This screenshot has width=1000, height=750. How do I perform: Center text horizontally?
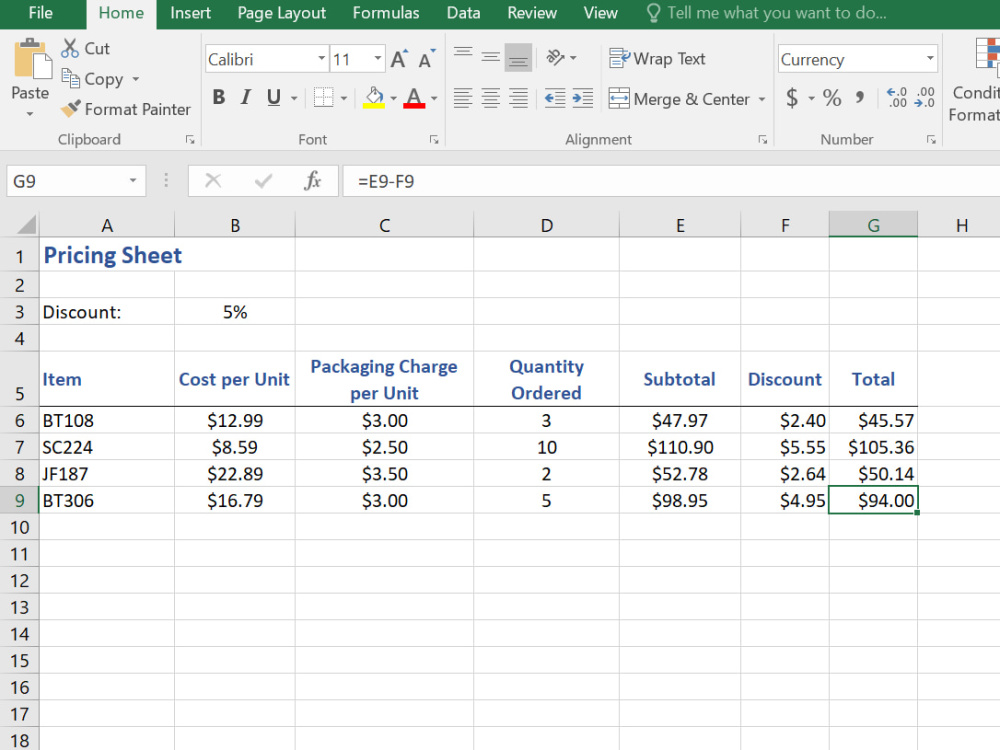490,98
